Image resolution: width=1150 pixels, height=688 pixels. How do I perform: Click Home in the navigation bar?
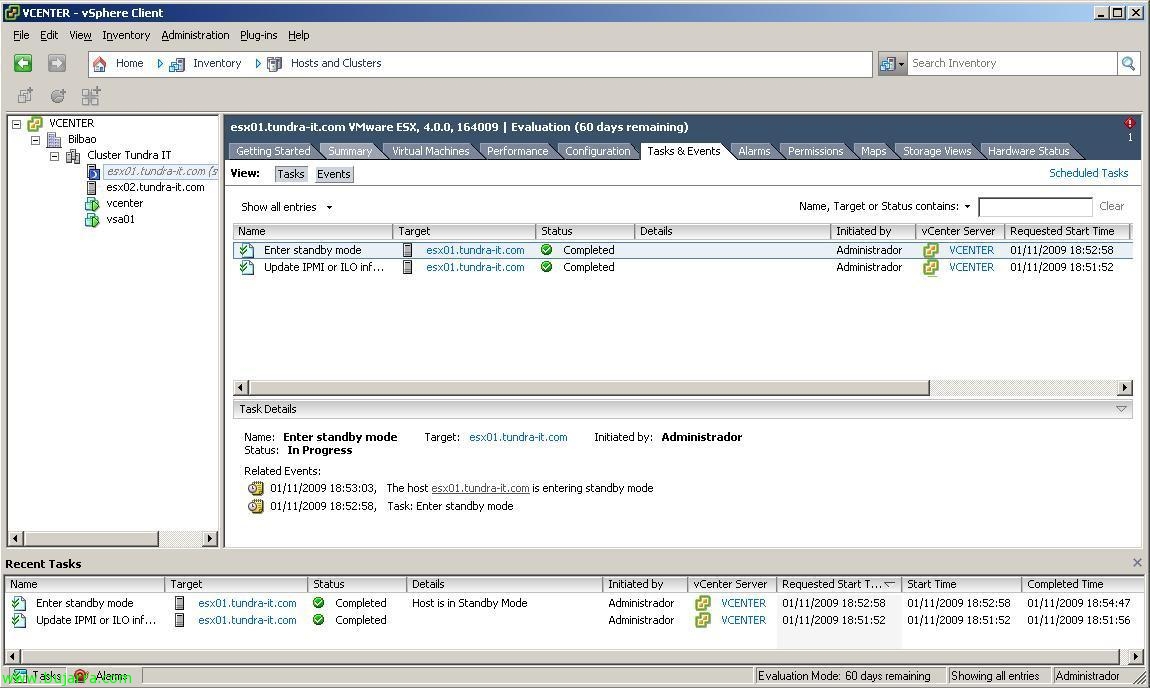(129, 64)
